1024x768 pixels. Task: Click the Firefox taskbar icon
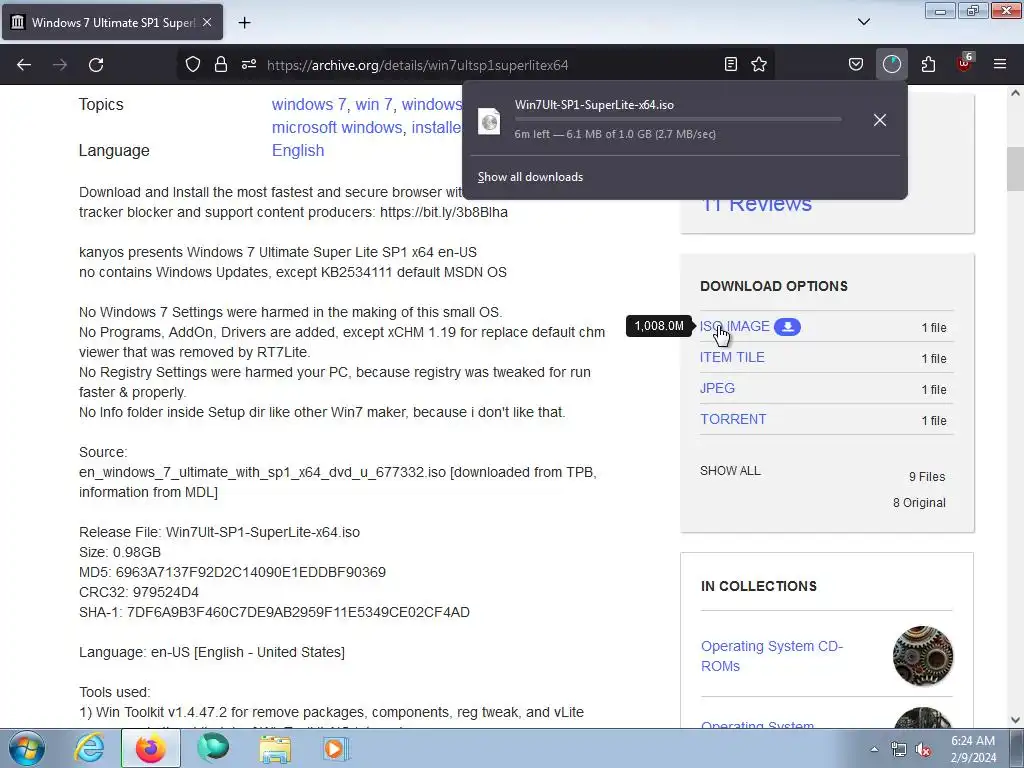click(151, 748)
